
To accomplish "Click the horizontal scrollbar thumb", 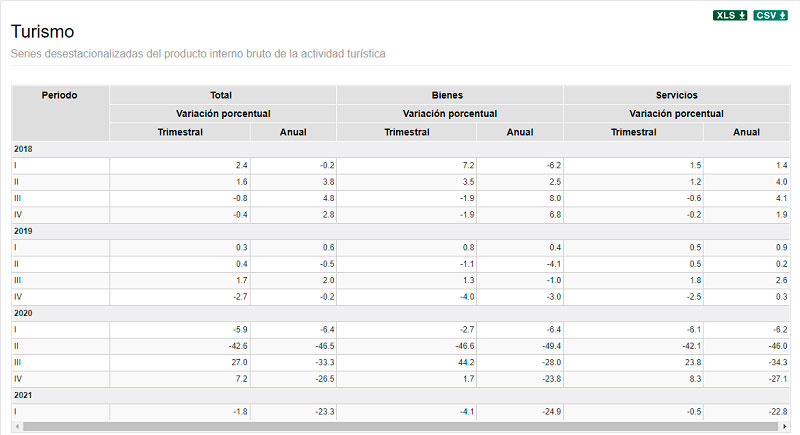I will [400, 426].
